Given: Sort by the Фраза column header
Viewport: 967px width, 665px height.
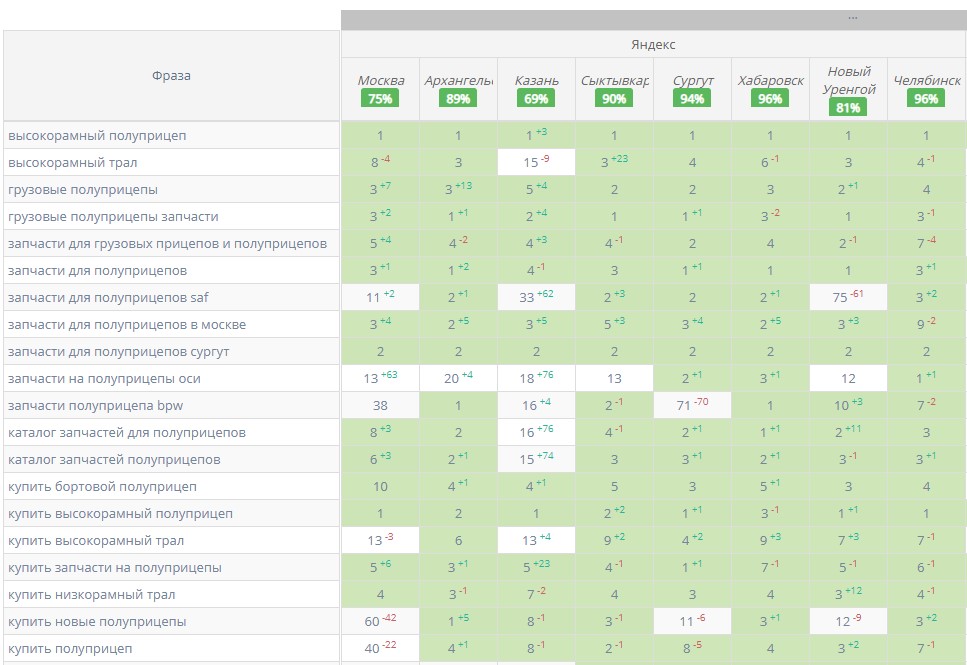Looking at the screenshot, I should pyautogui.click(x=171, y=76).
